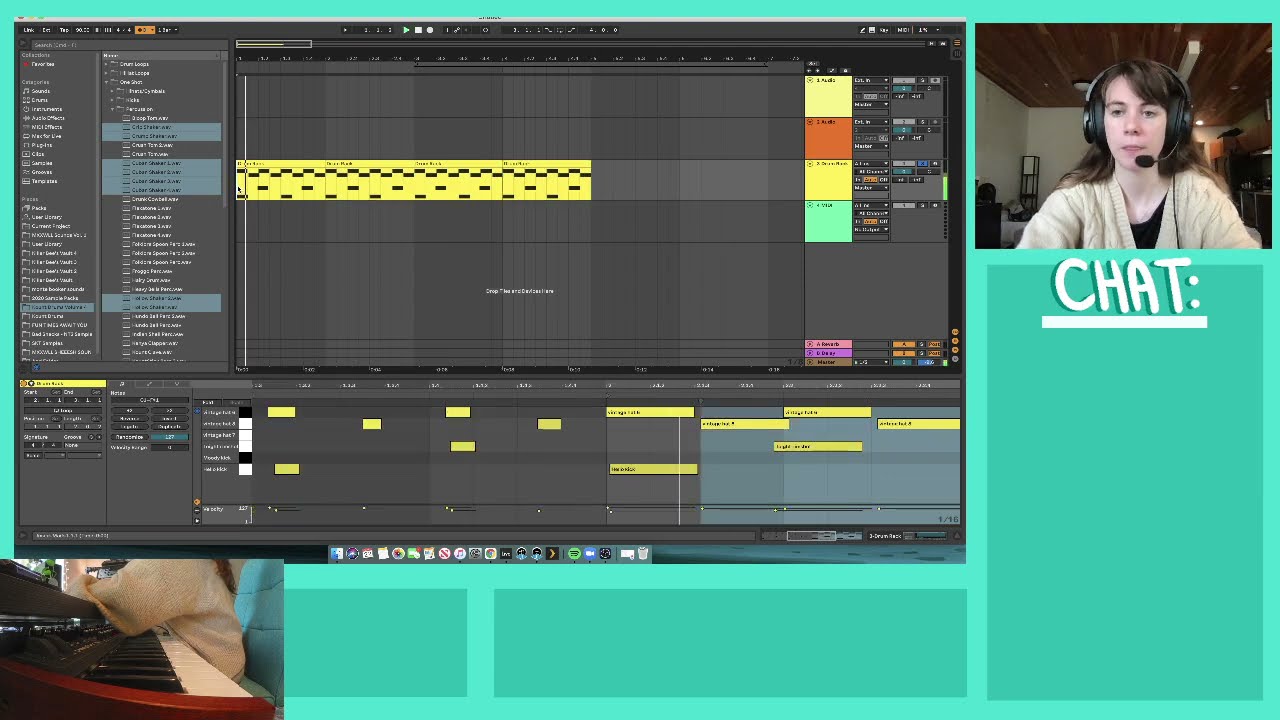Open track 4 No Output dropdown
The height and width of the screenshot is (720, 1280).
pyautogui.click(x=871, y=230)
